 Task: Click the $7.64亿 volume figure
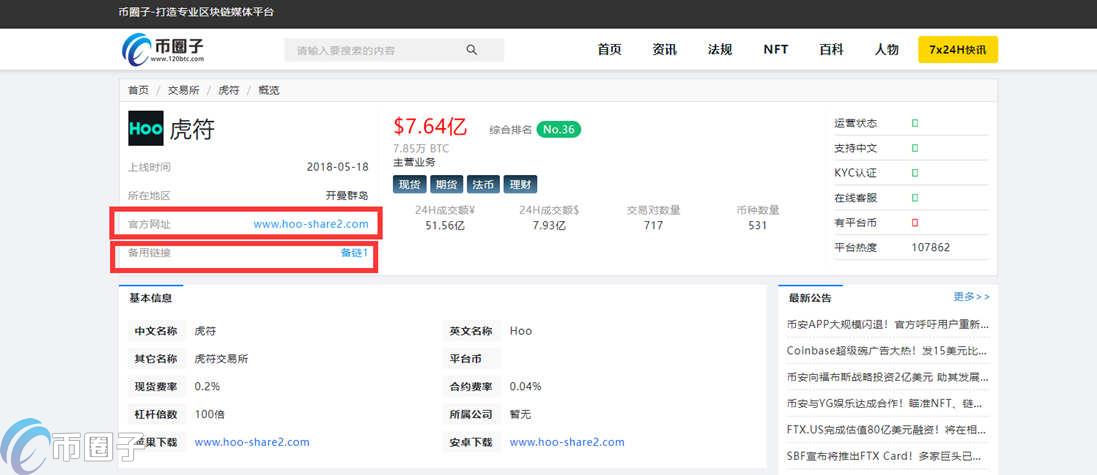(x=430, y=127)
